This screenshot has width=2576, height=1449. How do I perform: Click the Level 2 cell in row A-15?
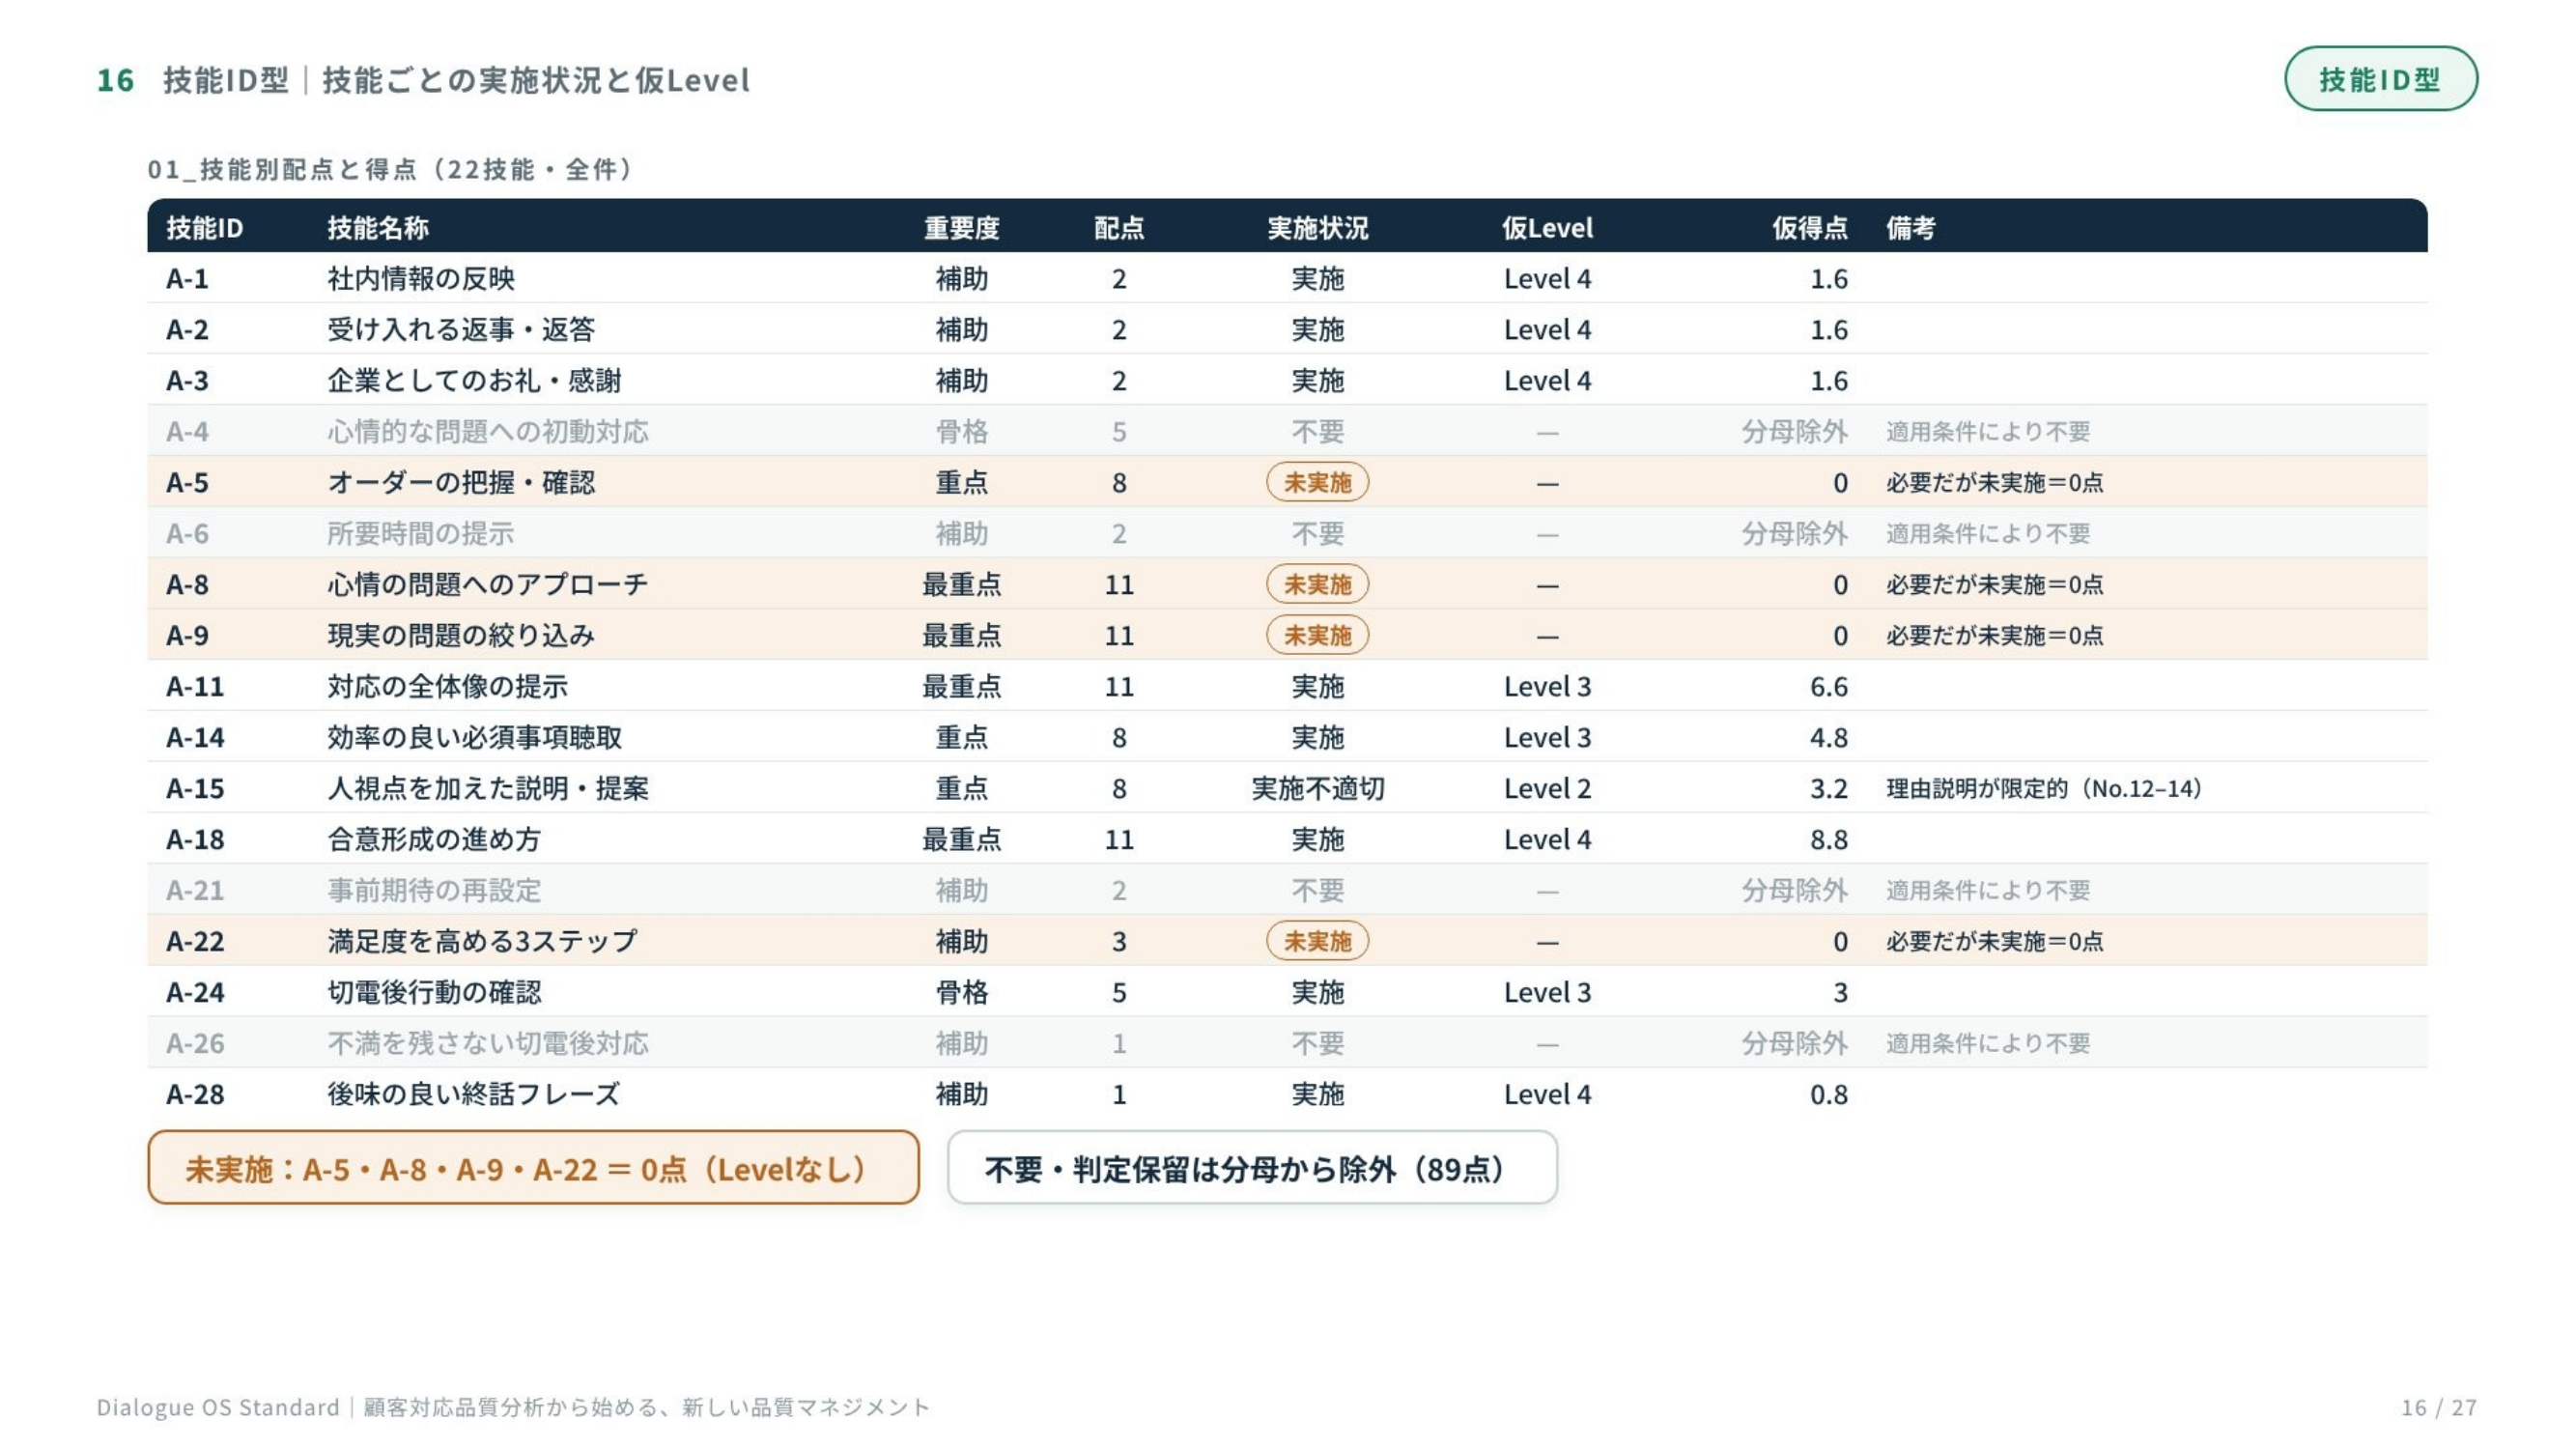(x=1547, y=789)
